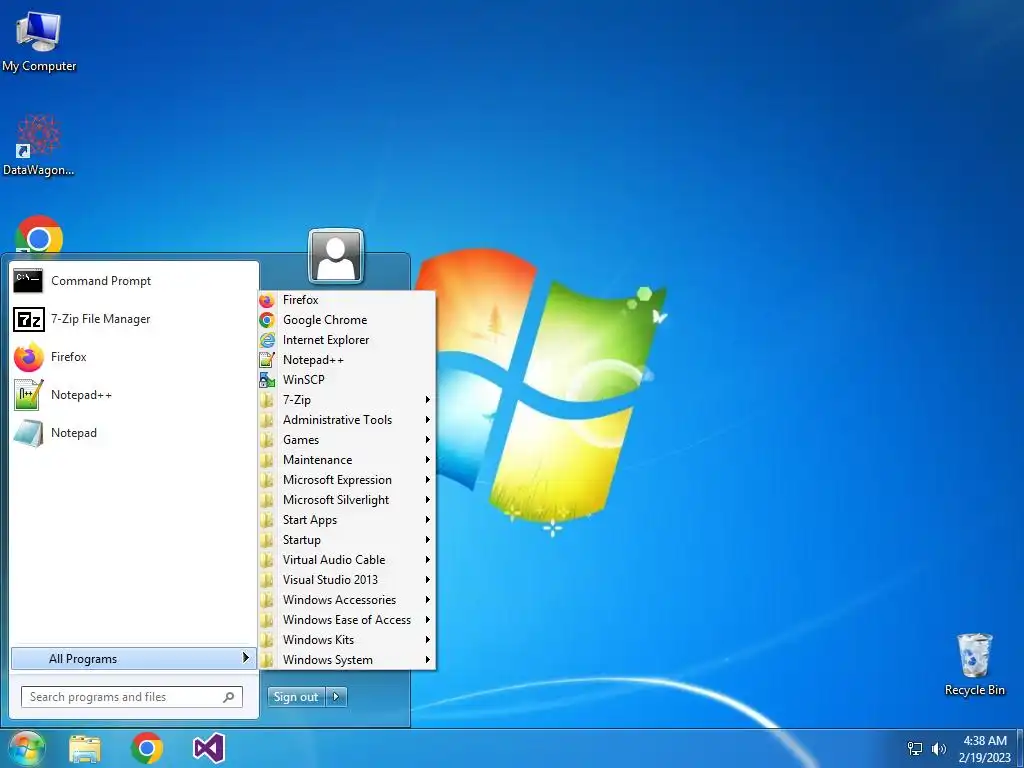The height and width of the screenshot is (768, 1024).
Task: Click Internet Explorer icon in programs submenu
Action: point(266,340)
